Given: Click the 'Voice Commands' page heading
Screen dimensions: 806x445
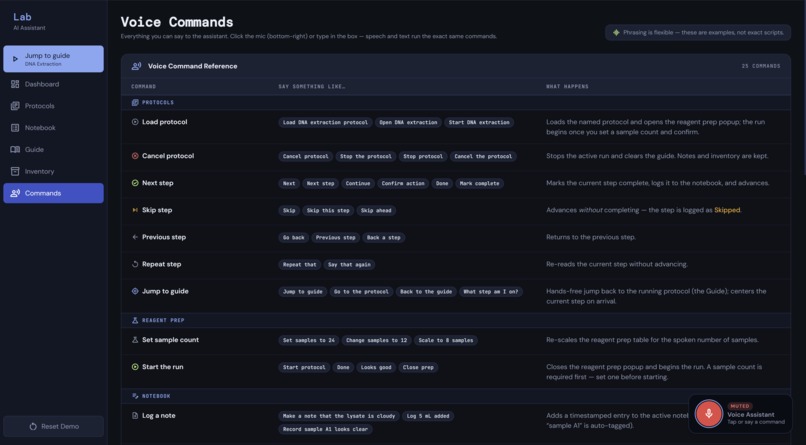Looking at the screenshot, I should 177,22.
